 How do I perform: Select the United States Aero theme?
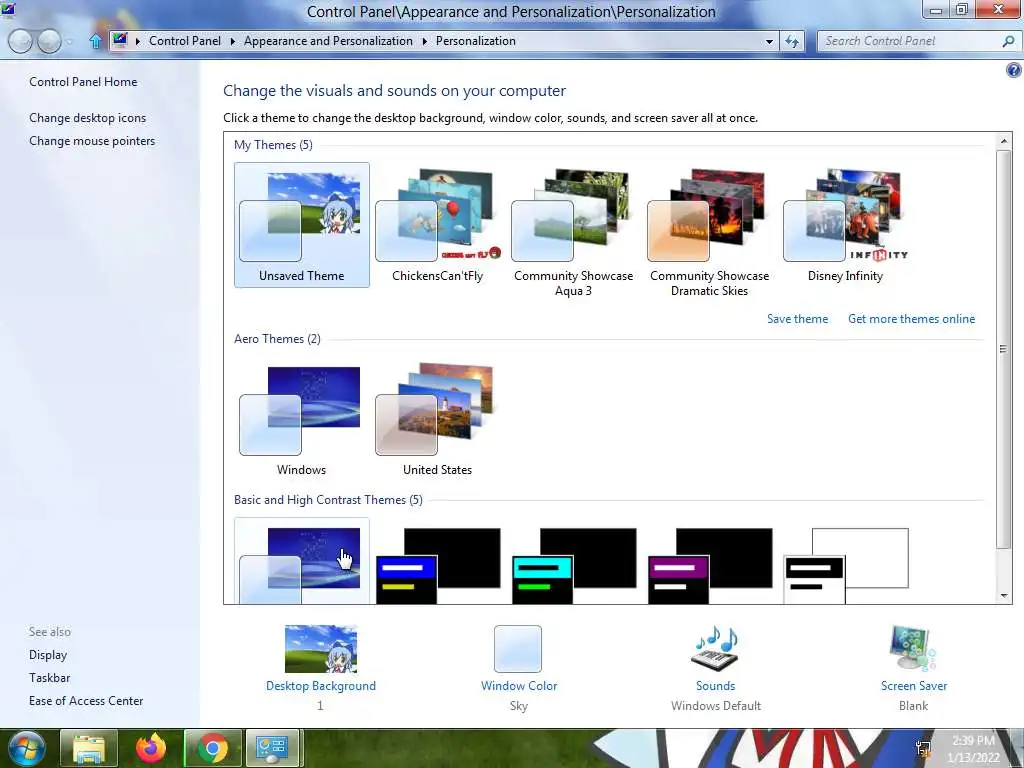(x=438, y=421)
